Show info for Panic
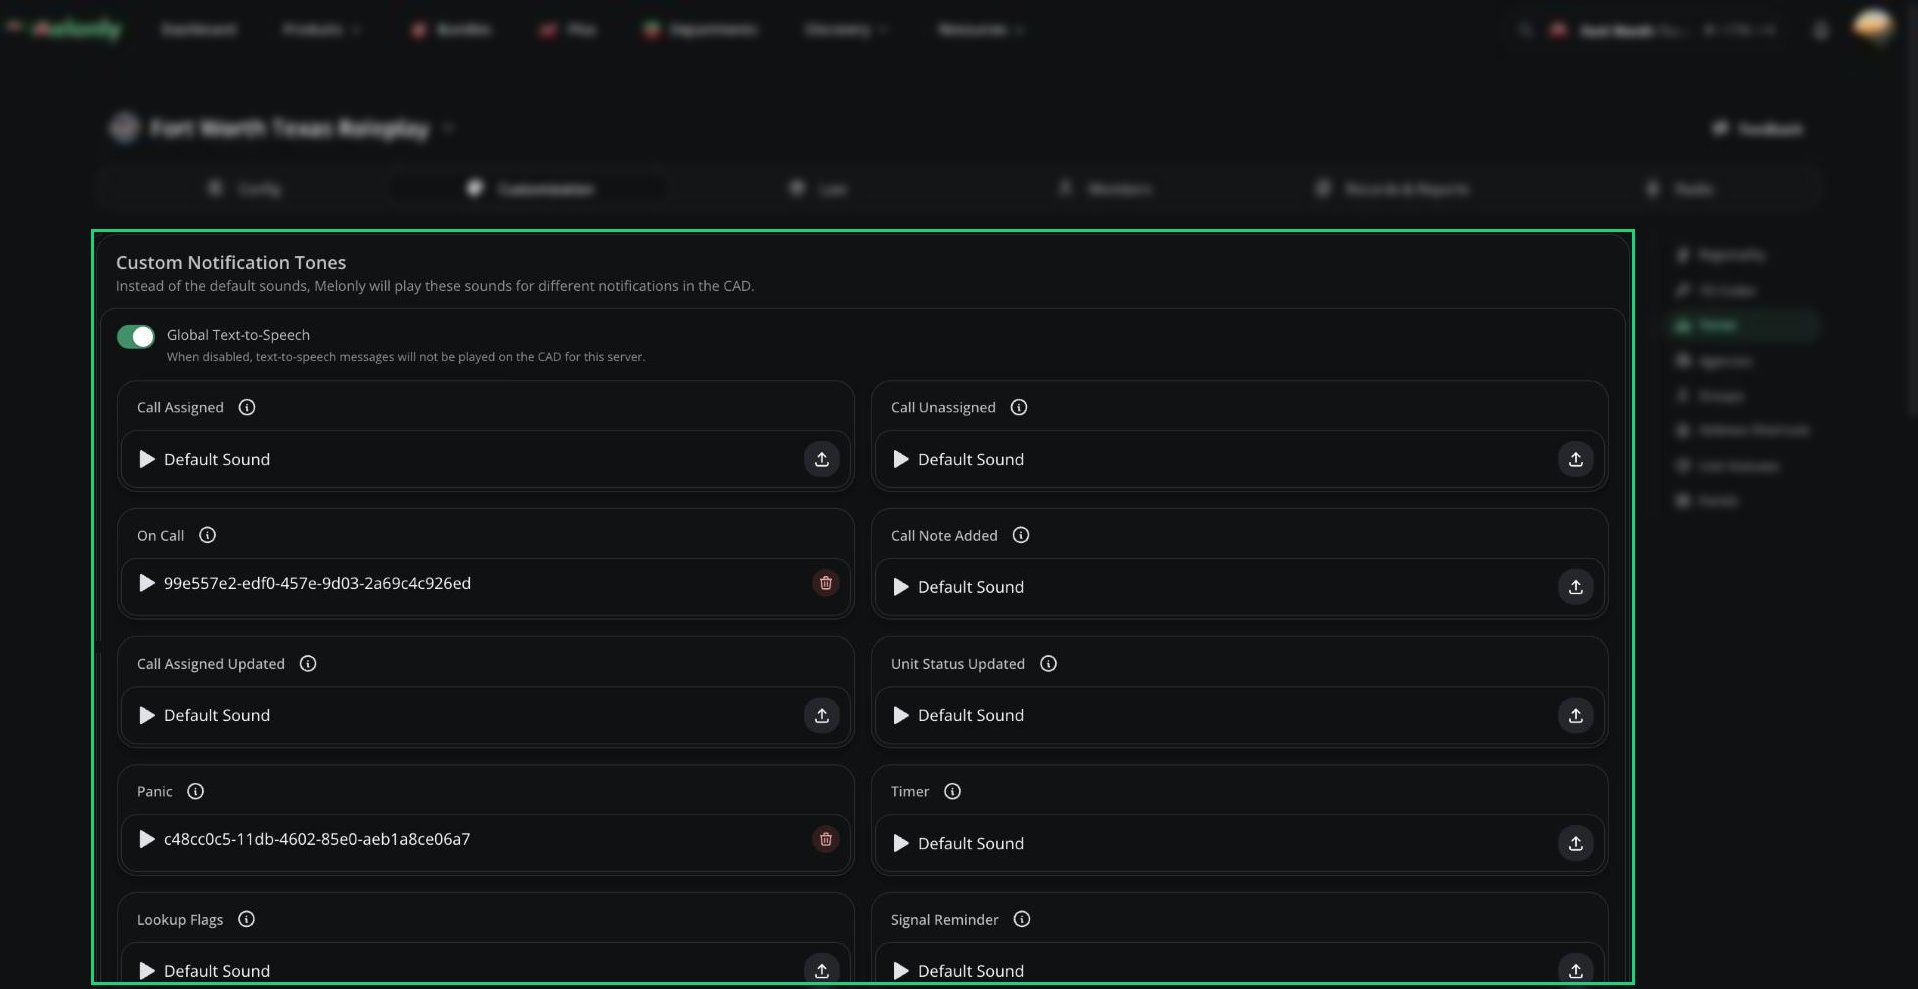 tap(196, 791)
